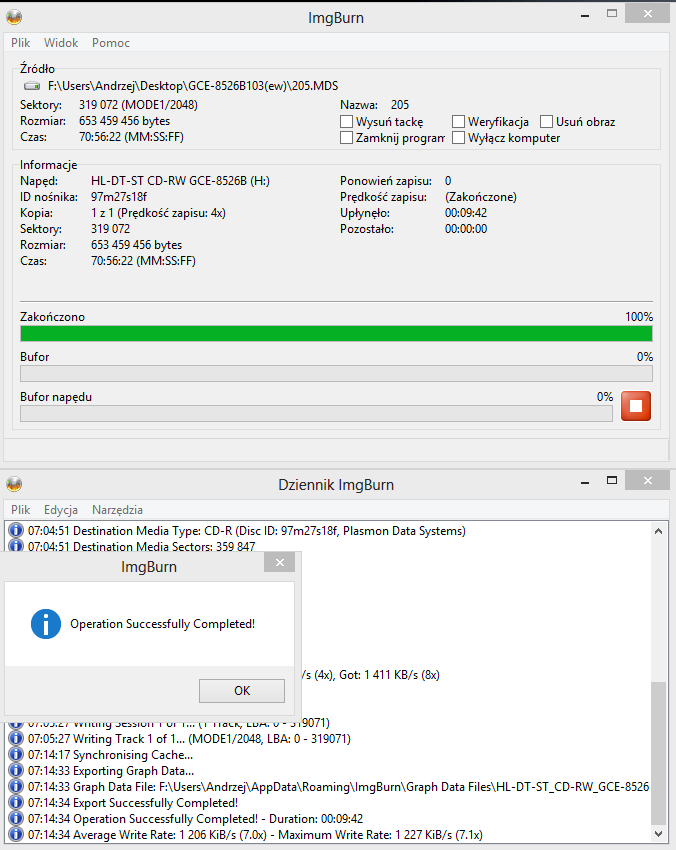Click the Bufor napędu progress bar
676x850 pixels.
pyautogui.click(x=316, y=414)
